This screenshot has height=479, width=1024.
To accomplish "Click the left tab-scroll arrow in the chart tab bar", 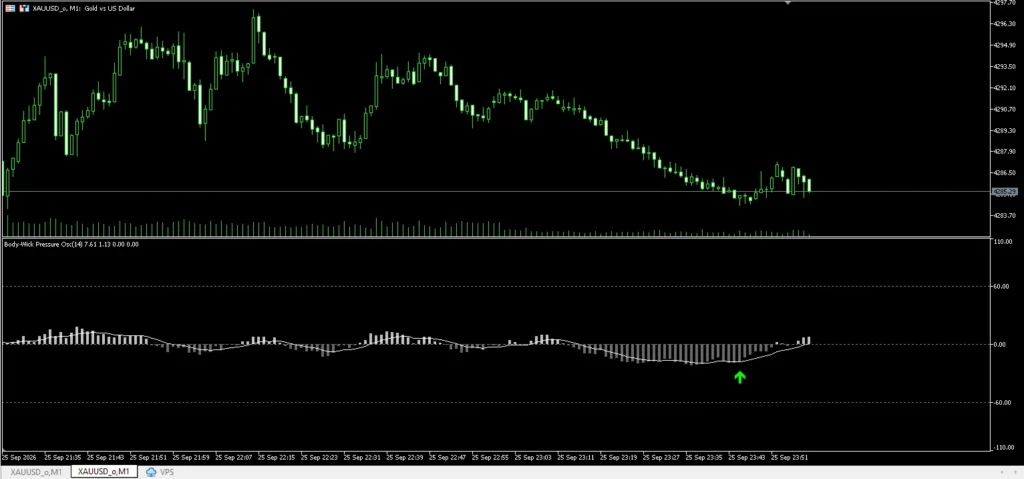I will click(1002, 472).
